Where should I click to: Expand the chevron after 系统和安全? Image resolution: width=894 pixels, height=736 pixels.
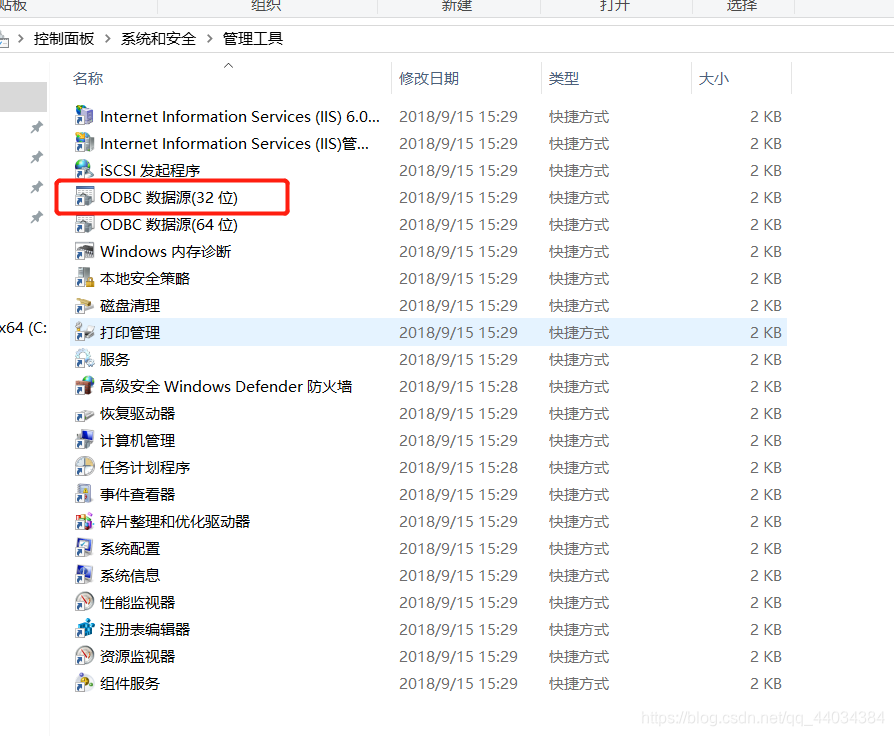[x=209, y=39]
